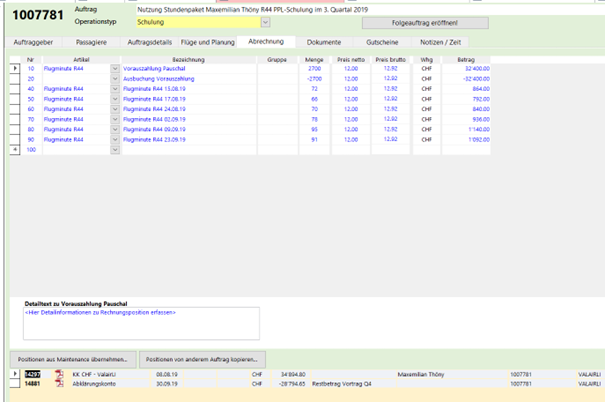This screenshot has width=605, height=402.
Task: Select the Gutscheine tab
Action: click(383, 43)
